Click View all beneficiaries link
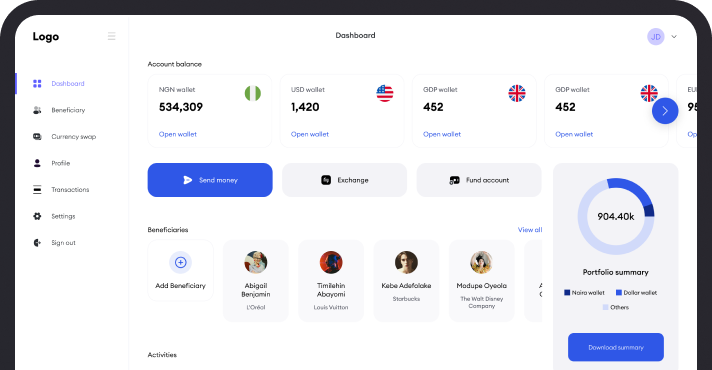Image resolution: width=712 pixels, height=370 pixels. (530, 230)
